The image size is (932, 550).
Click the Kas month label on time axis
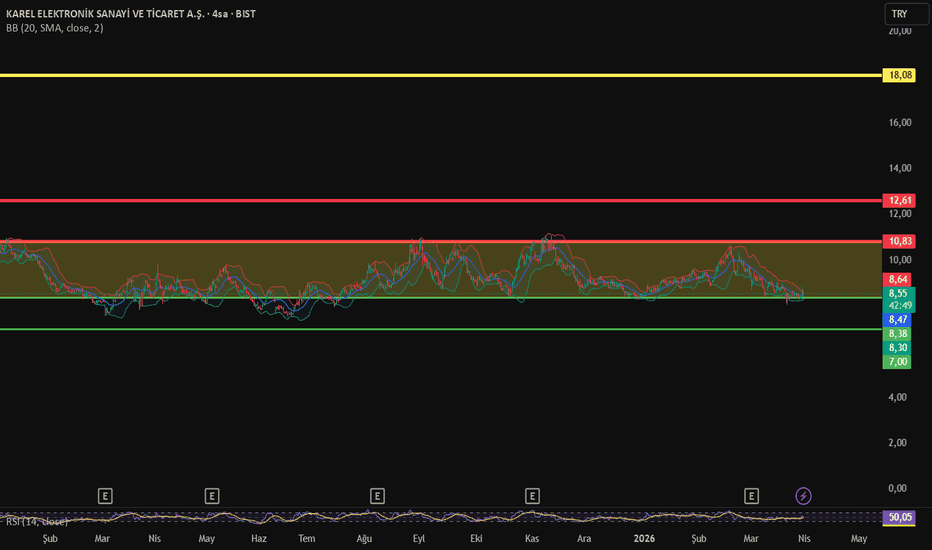(532, 539)
